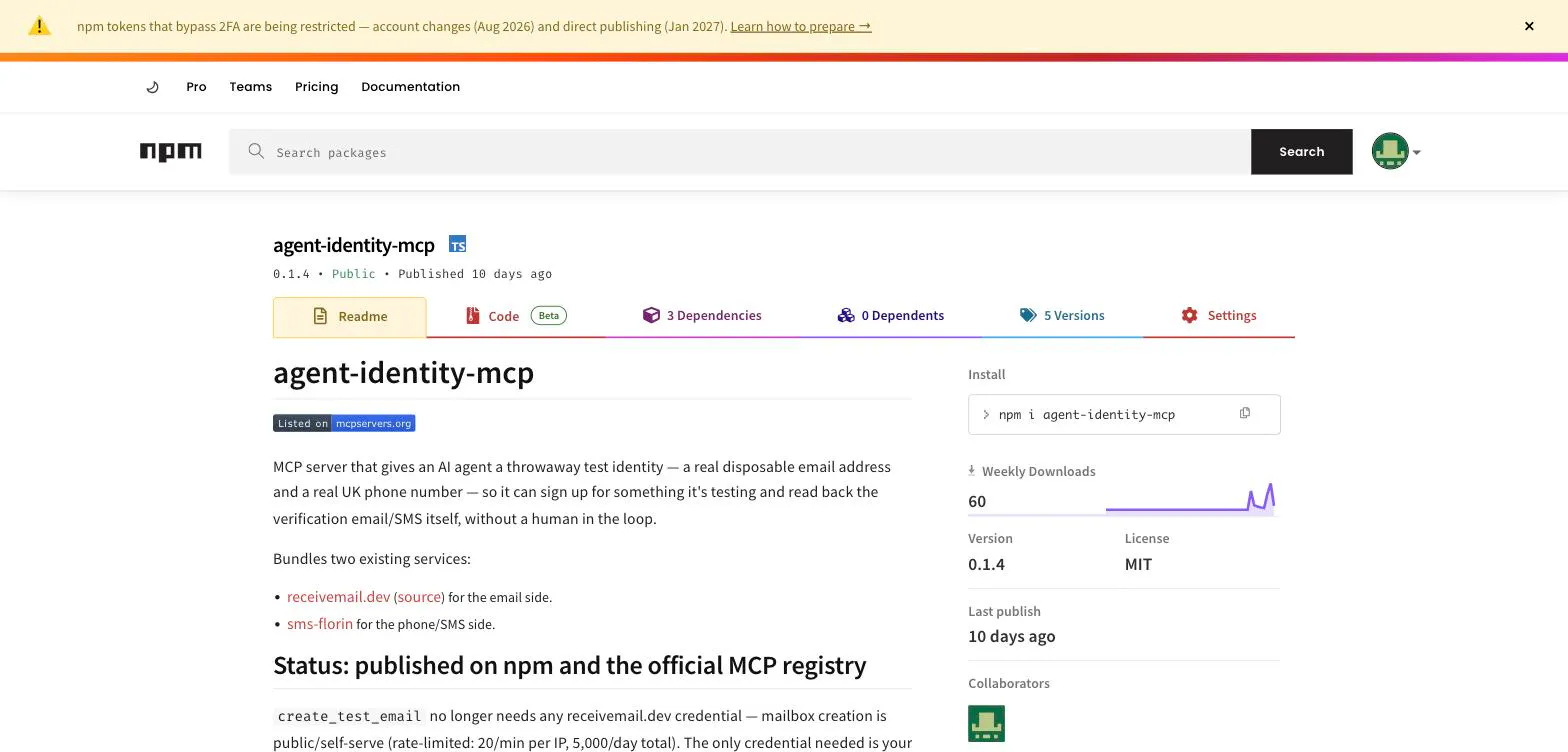Dismiss the 2FA notice banner
The height and width of the screenshot is (752, 1568).
click(1529, 26)
